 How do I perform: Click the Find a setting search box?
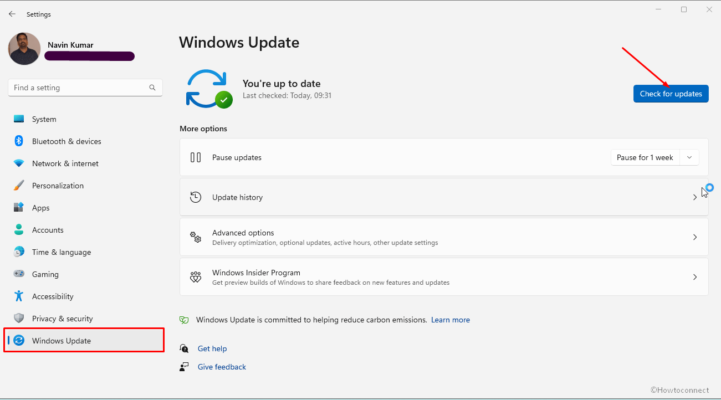[x=85, y=87]
